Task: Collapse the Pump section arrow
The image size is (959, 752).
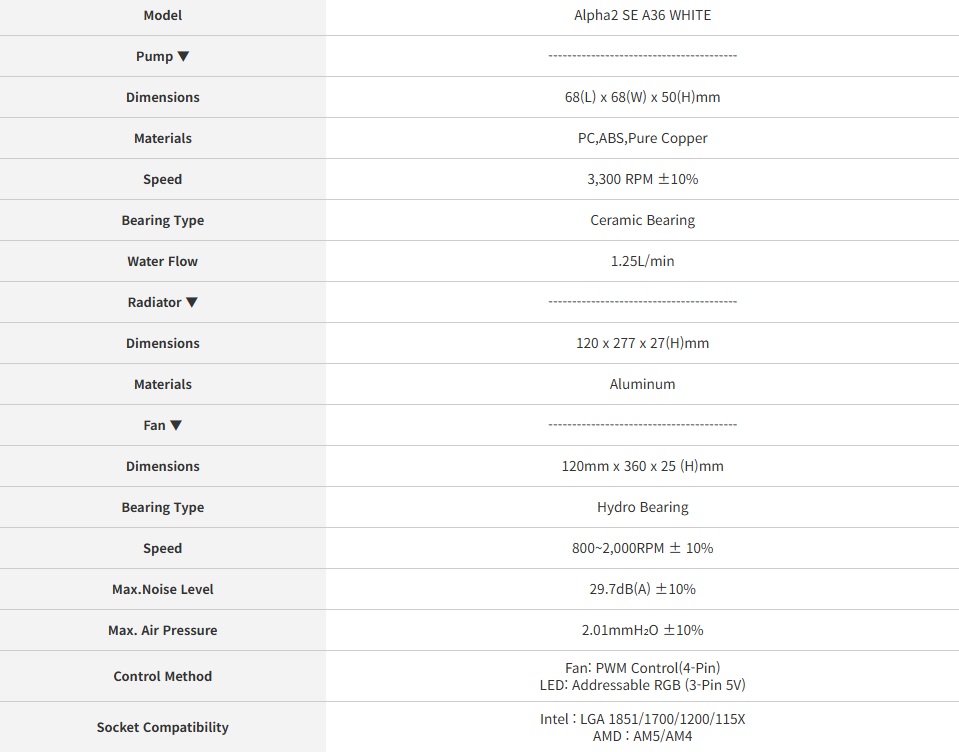Action: tap(183, 57)
